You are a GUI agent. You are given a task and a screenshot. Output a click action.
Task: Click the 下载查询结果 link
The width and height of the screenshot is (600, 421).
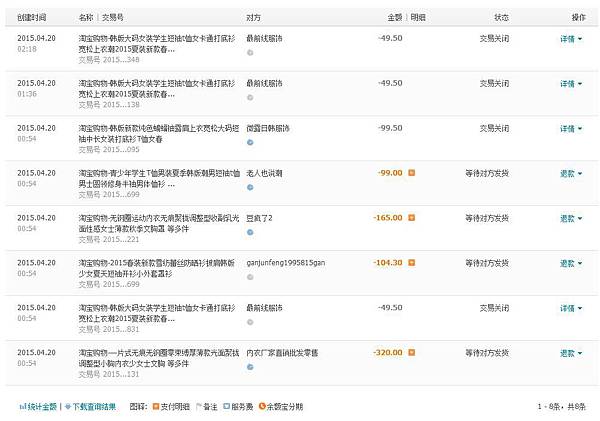click(x=94, y=406)
